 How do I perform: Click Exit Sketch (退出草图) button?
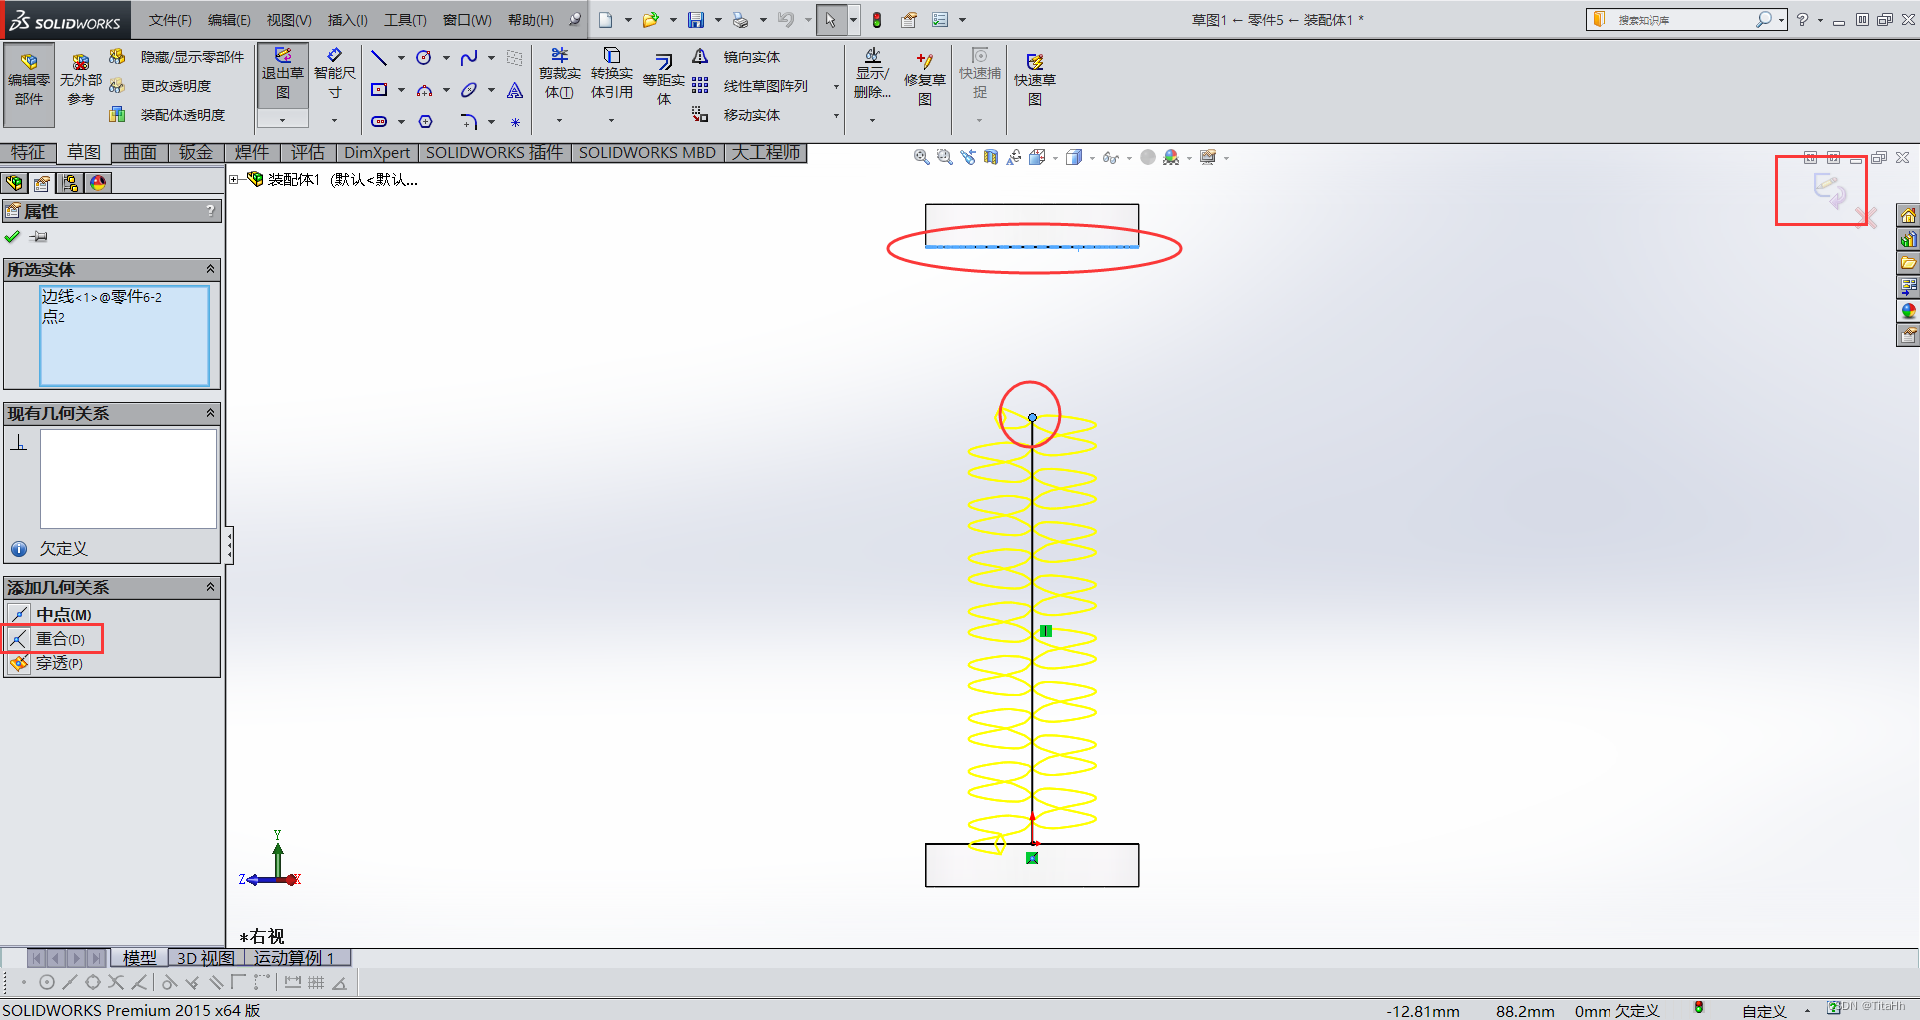click(x=283, y=75)
